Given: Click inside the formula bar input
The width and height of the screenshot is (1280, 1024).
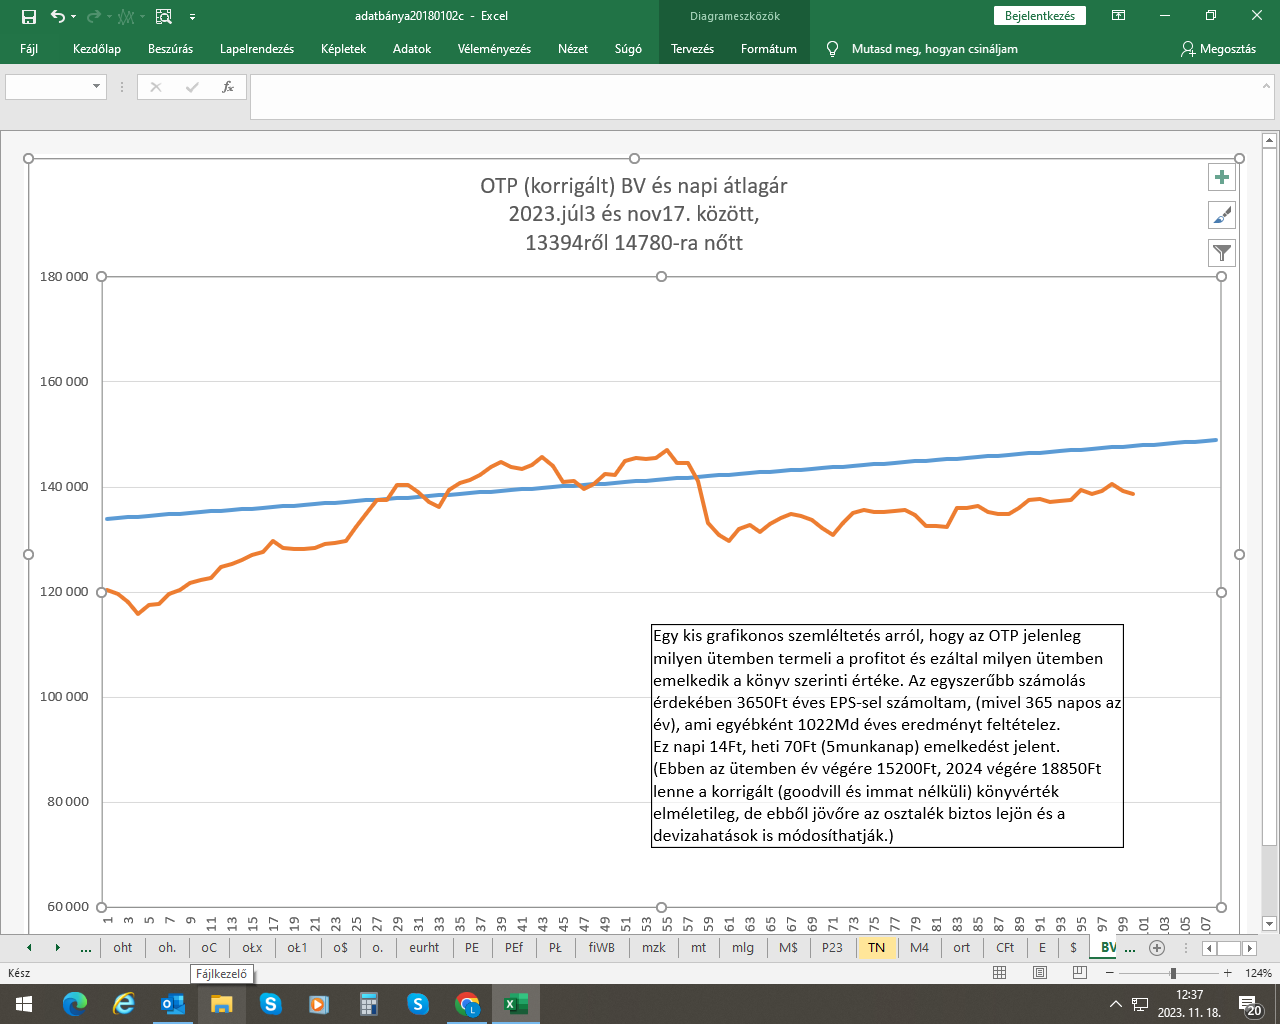Looking at the screenshot, I should (755, 97).
